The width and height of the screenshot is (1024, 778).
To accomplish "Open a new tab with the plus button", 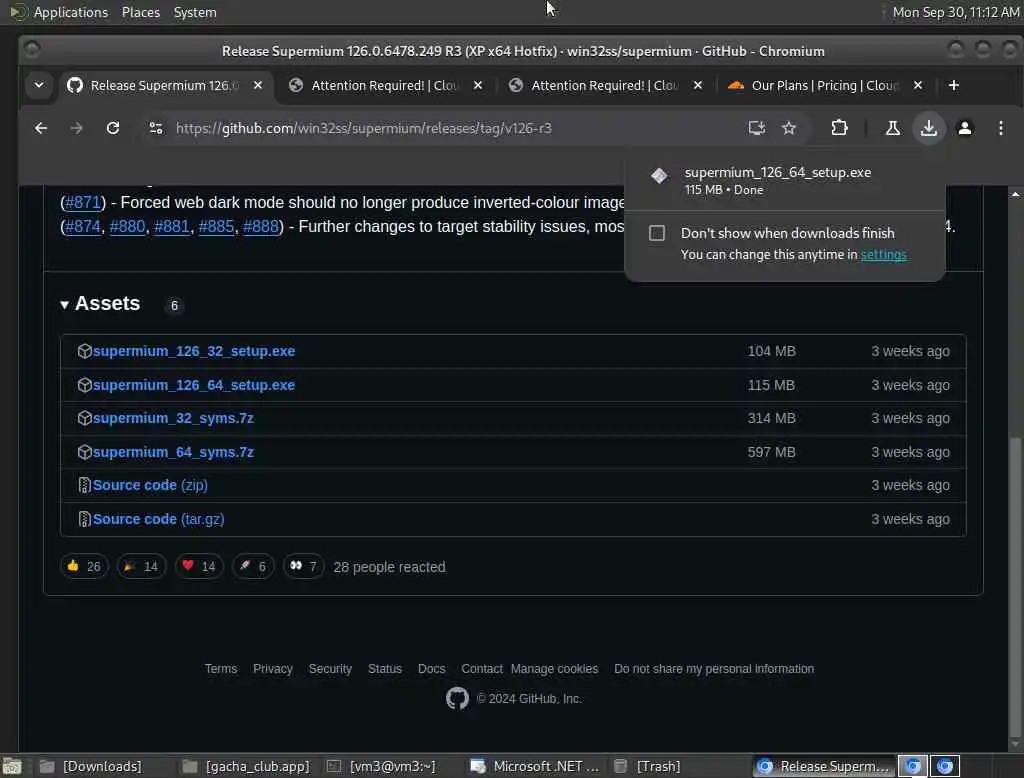I will pyautogui.click(x=953, y=86).
